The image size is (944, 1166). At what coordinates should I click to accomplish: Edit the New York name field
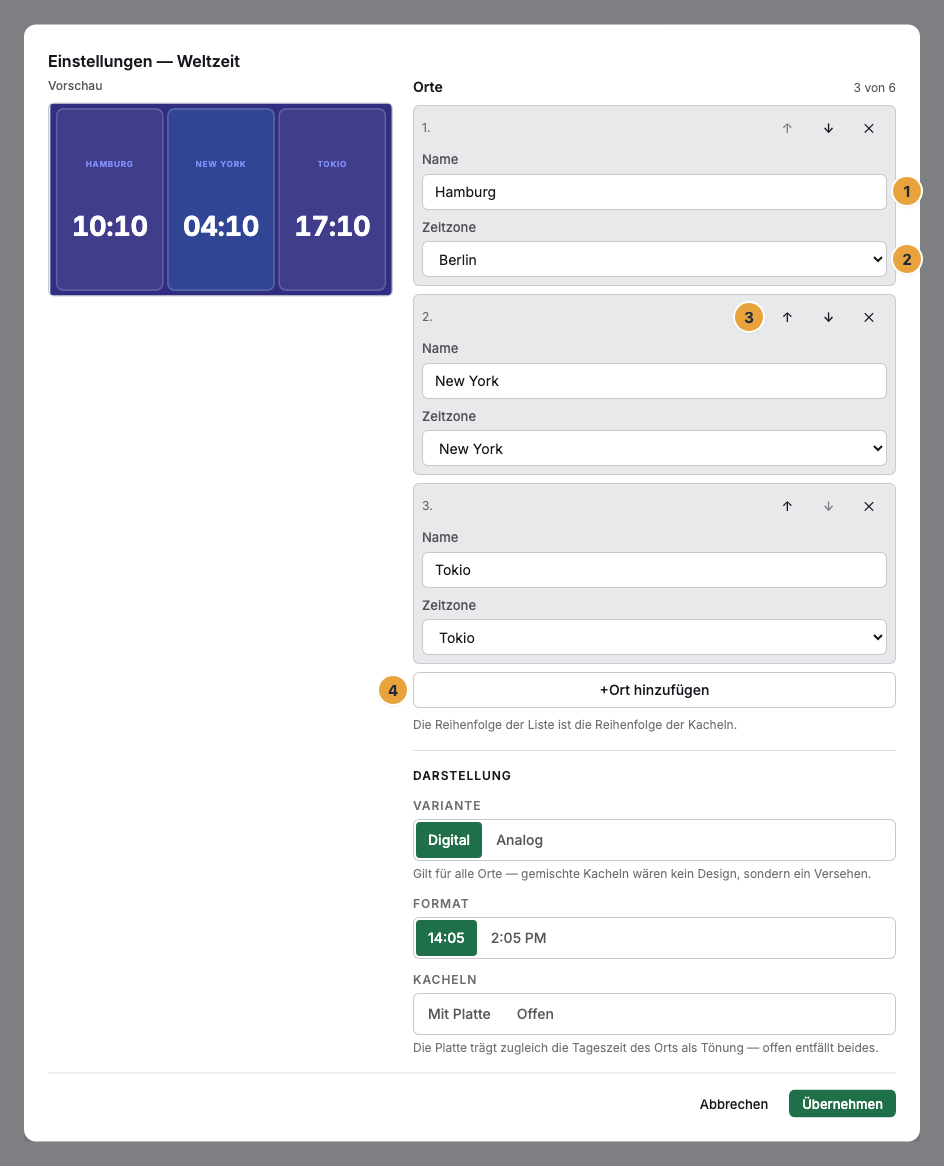coord(654,381)
